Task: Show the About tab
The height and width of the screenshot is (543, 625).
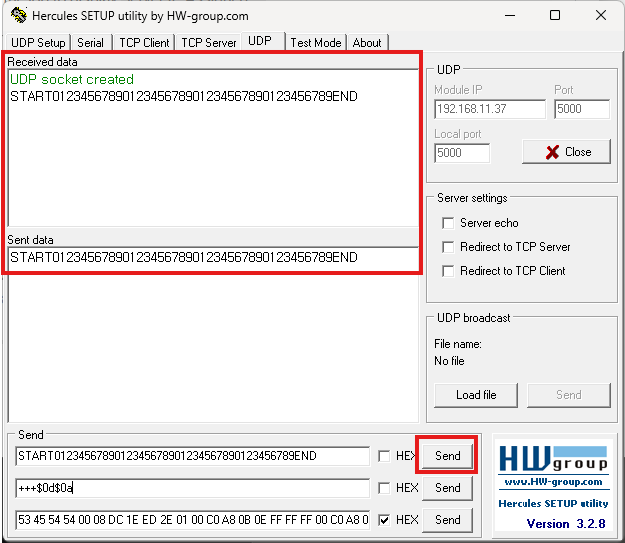Action: coord(367,42)
